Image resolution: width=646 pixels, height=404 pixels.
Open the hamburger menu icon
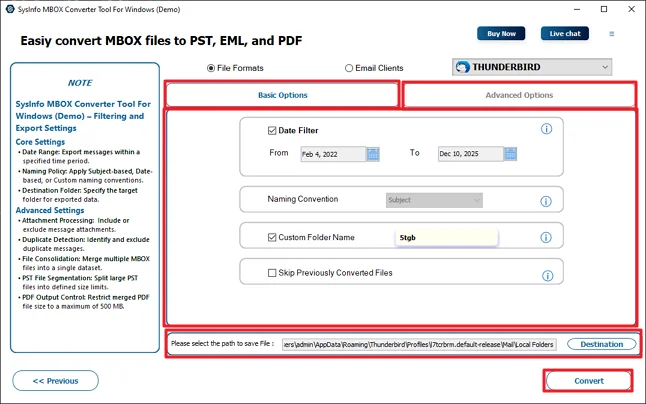(x=611, y=34)
